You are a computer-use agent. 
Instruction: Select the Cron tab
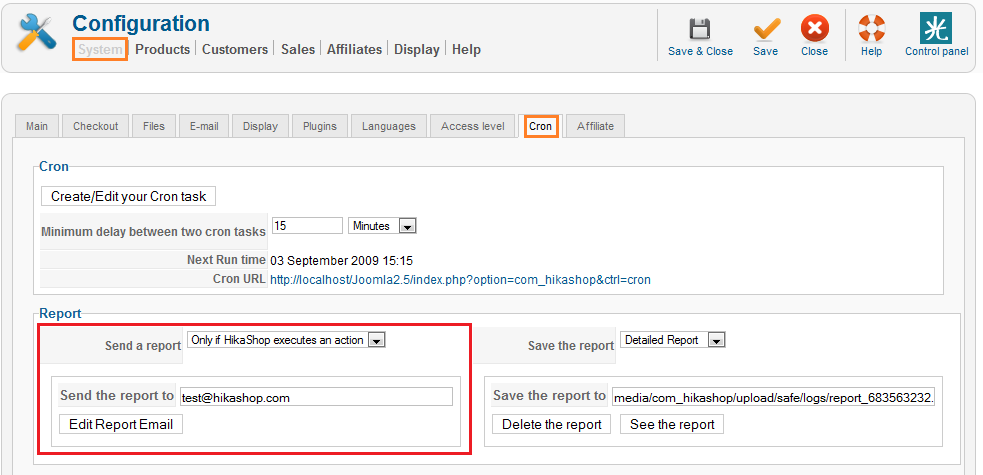click(540, 126)
